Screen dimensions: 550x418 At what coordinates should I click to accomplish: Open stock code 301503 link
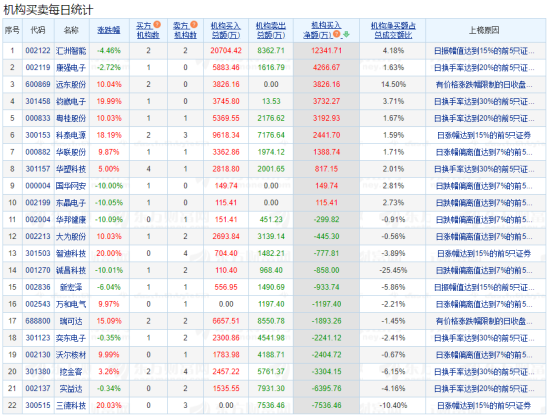tap(38, 253)
